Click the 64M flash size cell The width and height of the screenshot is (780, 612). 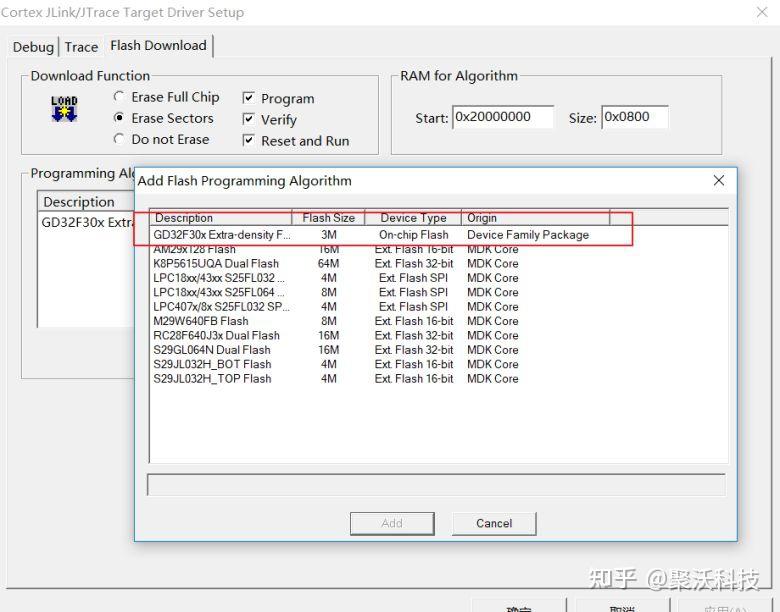[x=328, y=263]
